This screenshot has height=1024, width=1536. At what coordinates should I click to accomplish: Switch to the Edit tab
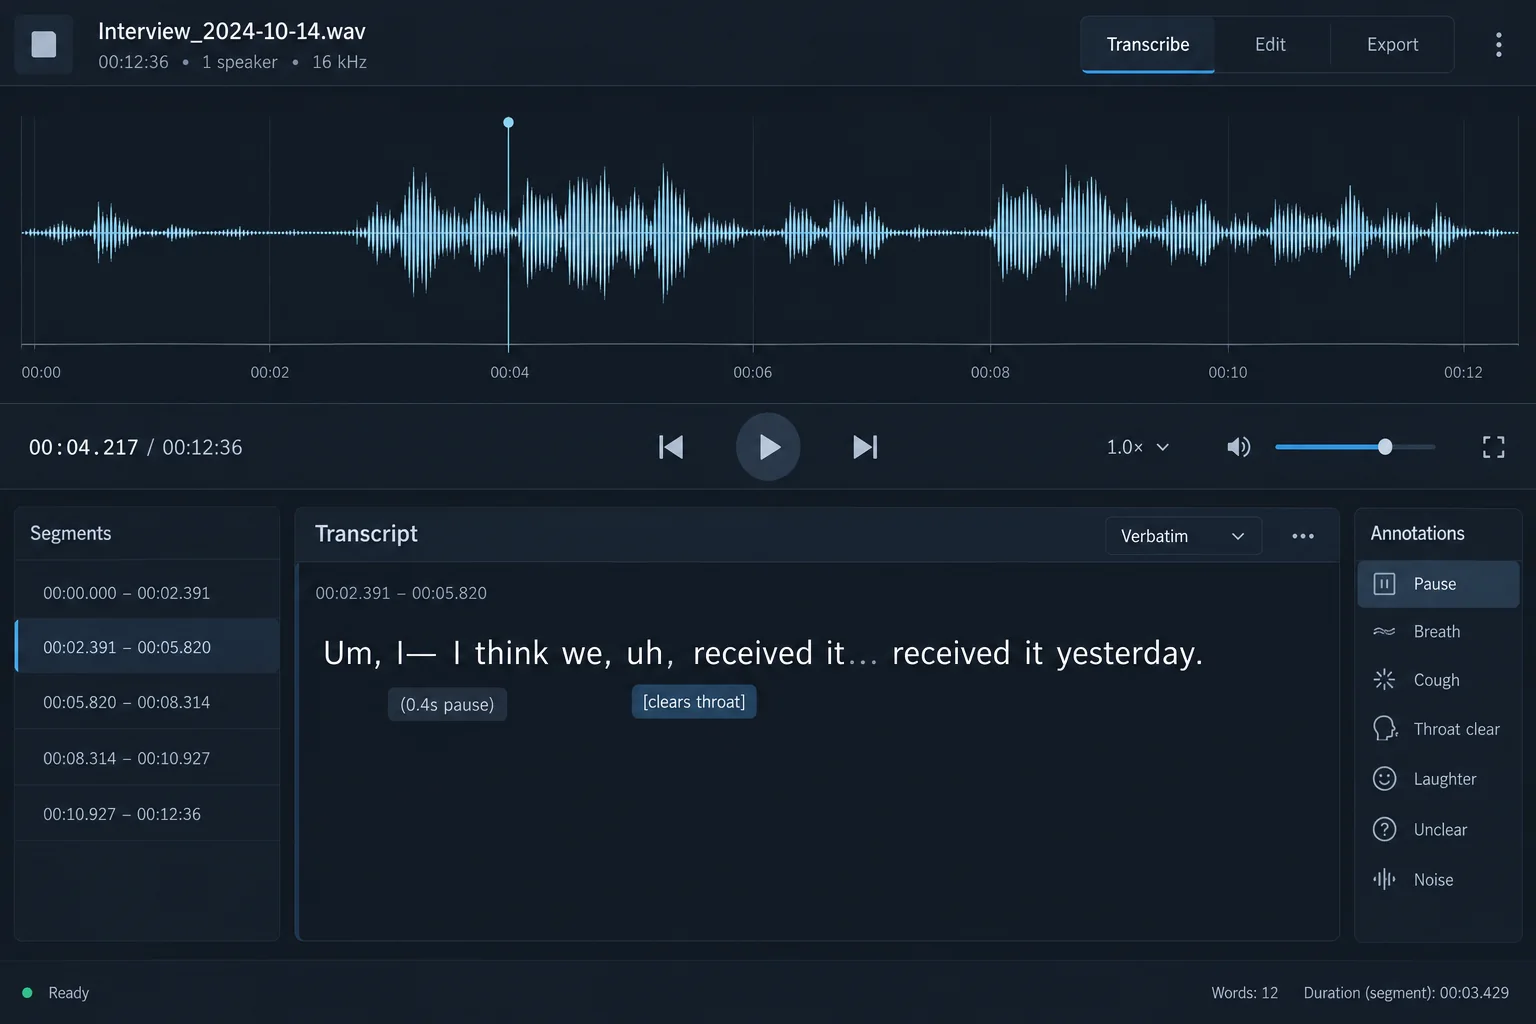[1270, 45]
